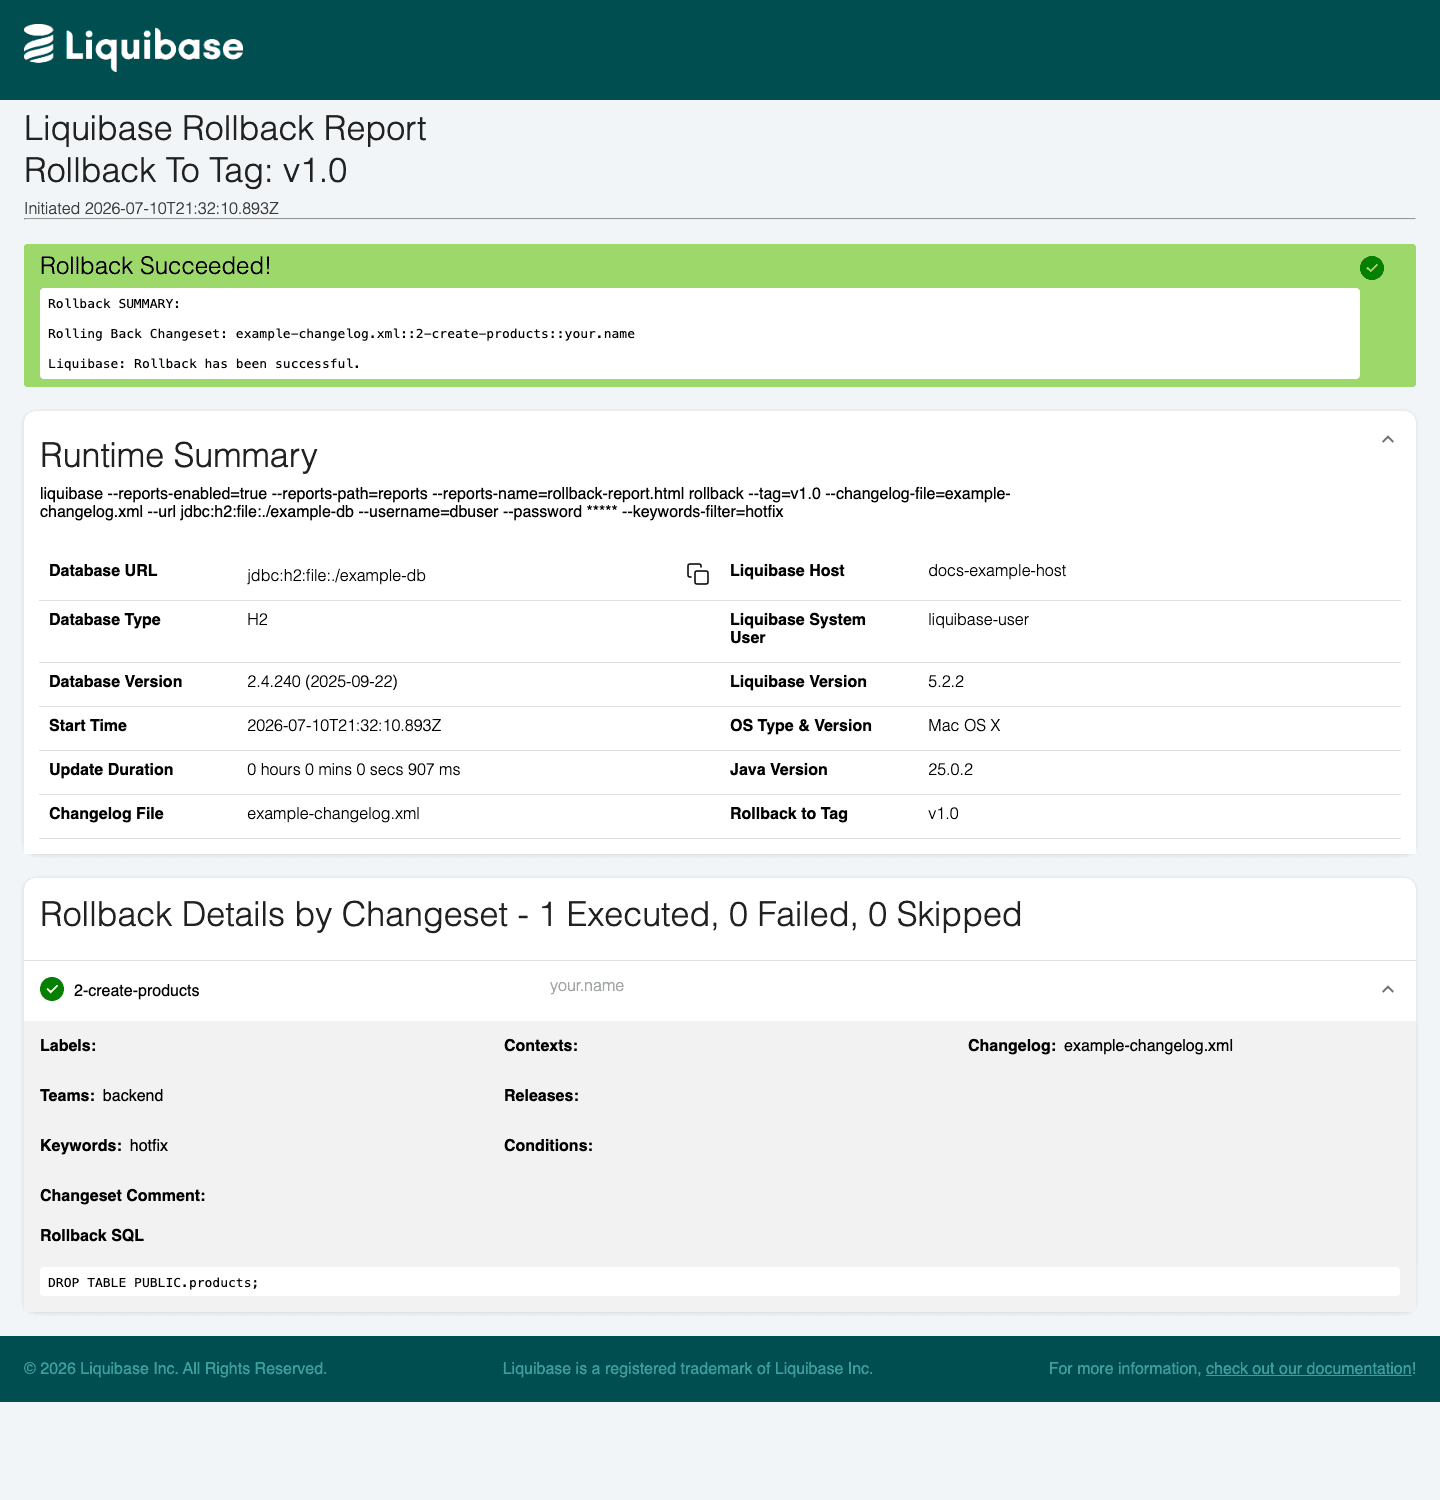1440x1500 pixels.
Task: Click the Rollback Succeeded! heading
Action: click(x=156, y=266)
